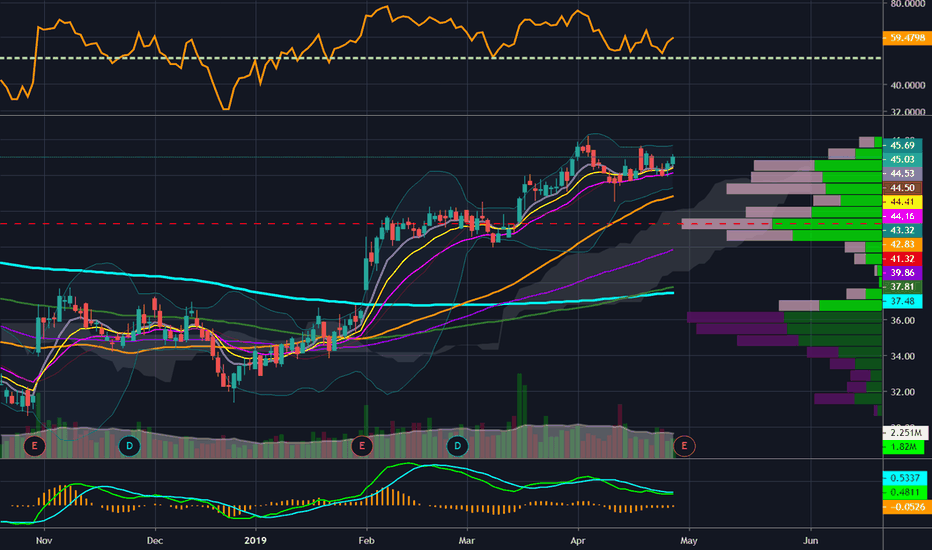Screen dimensions: 932x550
Task: Click the 40.0000 RSI scale tick
Action: coord(908,85)
